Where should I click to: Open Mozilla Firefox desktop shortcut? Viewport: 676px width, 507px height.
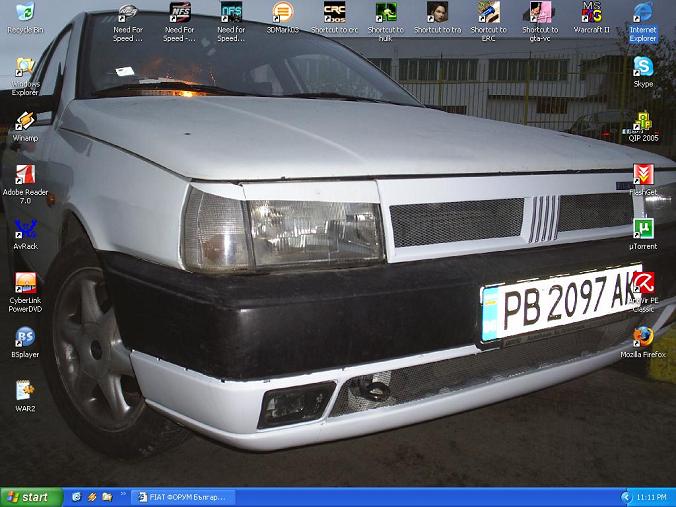643,338
